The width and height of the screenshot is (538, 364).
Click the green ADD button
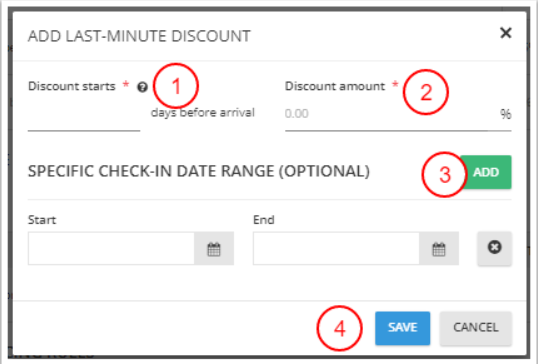486,172
